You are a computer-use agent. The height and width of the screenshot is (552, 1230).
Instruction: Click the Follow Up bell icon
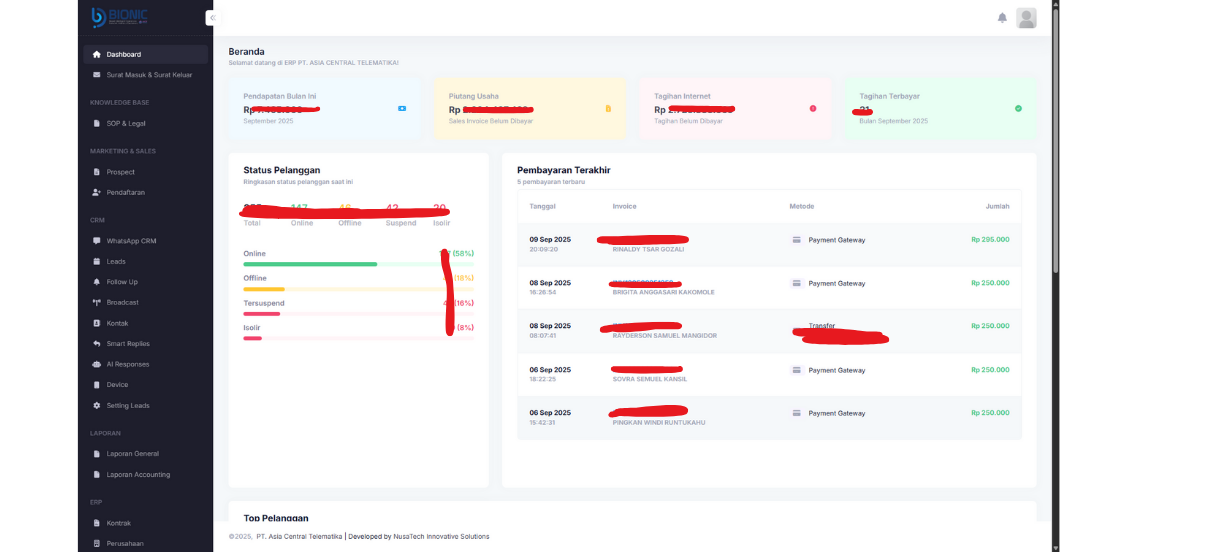pyautogui.click(x=96, y=282)
